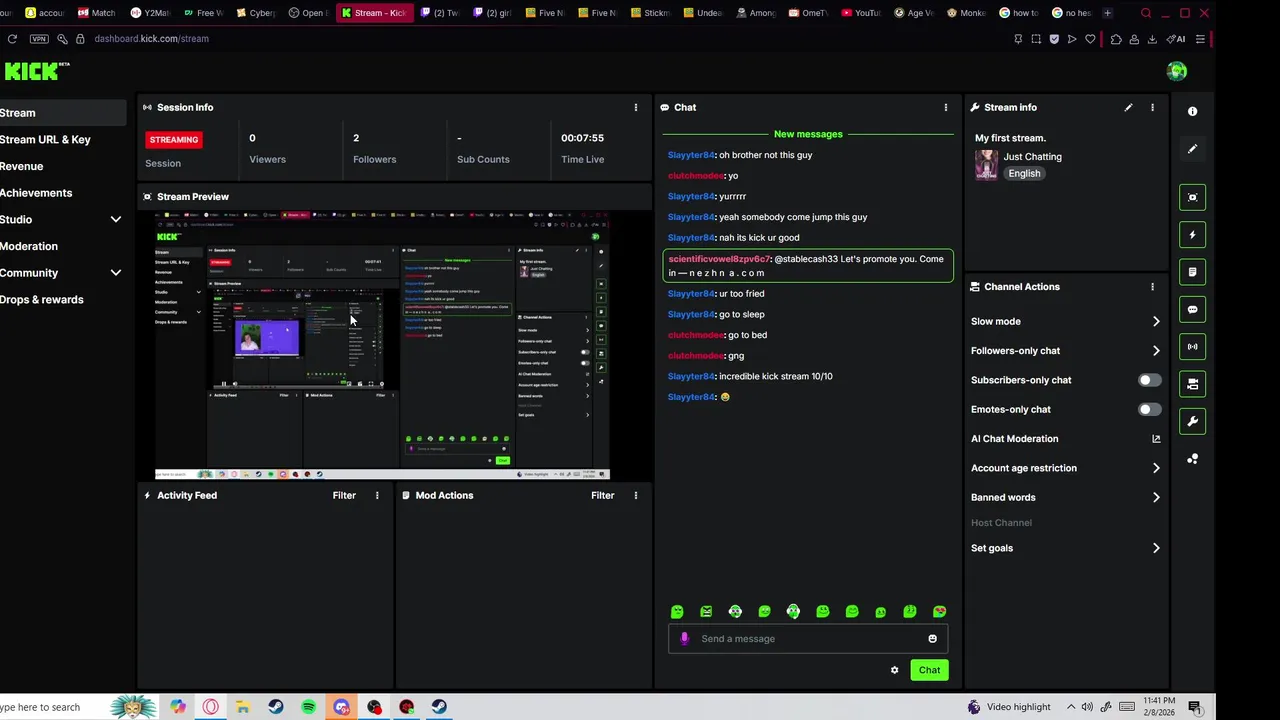Open the Channel Actions three-dot menu
The height and width of the screenshot is (720, 1280).
click(1152, 287)
